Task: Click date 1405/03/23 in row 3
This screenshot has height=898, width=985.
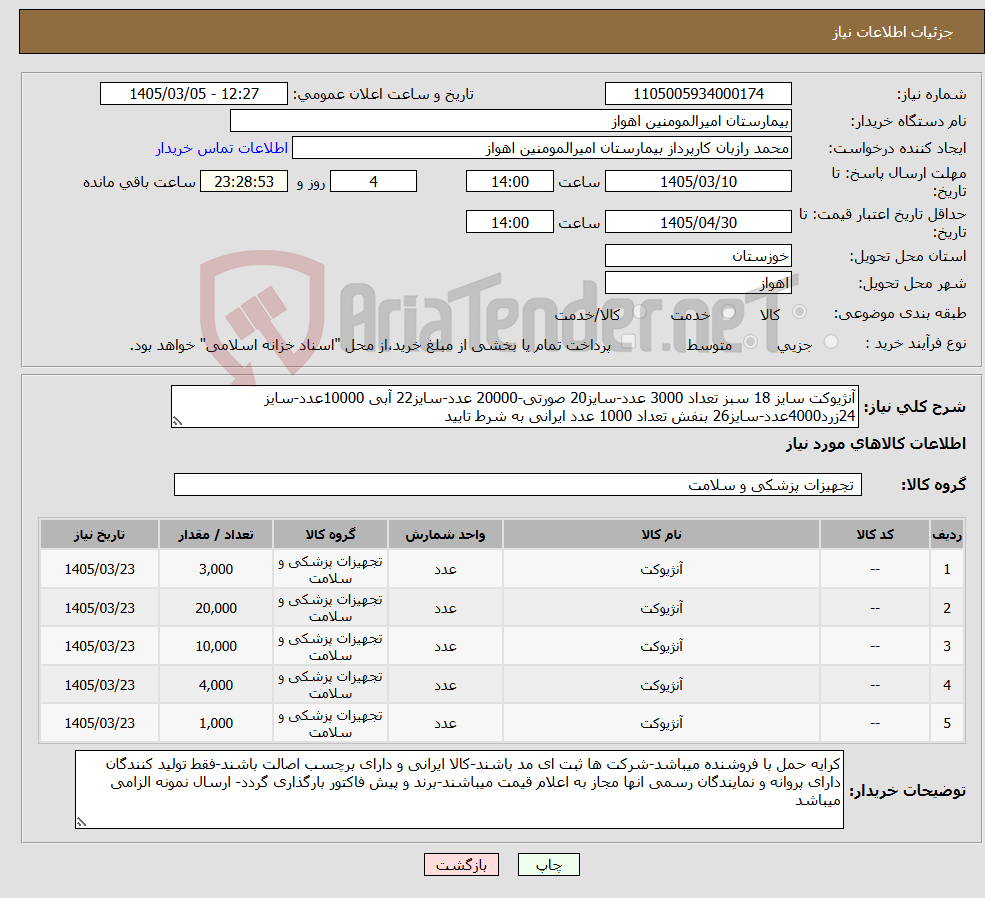Action: click(x=99, y=646)
